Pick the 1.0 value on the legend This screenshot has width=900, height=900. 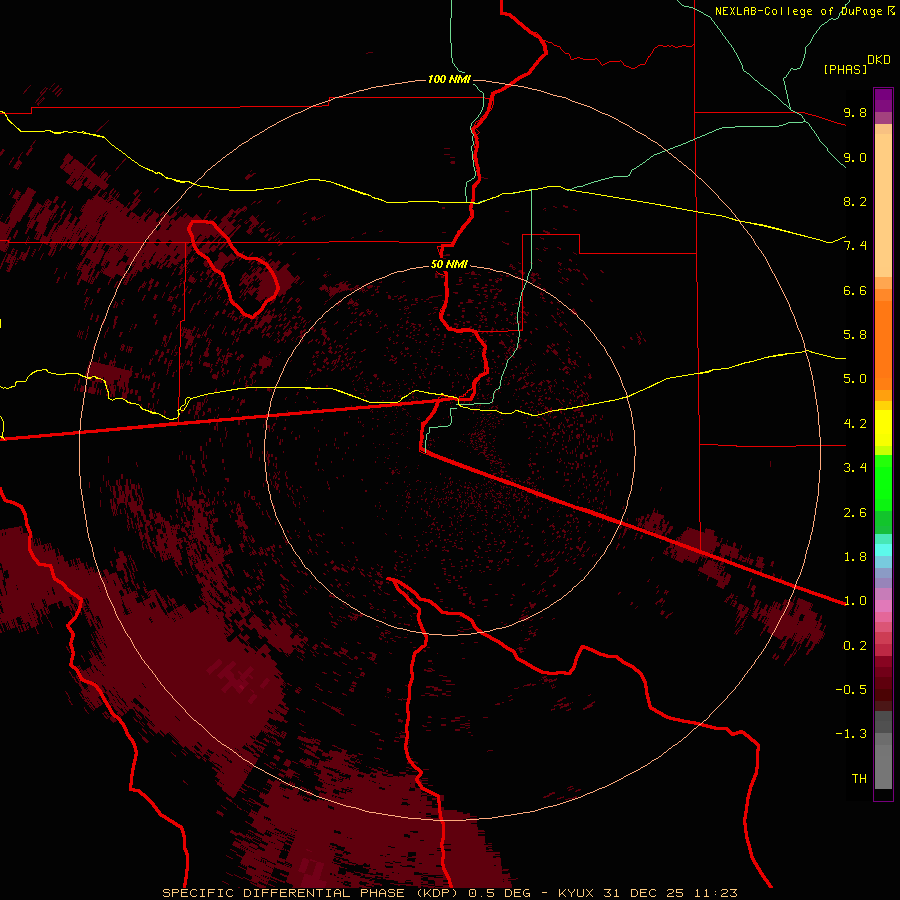click(x=855, y=601)
